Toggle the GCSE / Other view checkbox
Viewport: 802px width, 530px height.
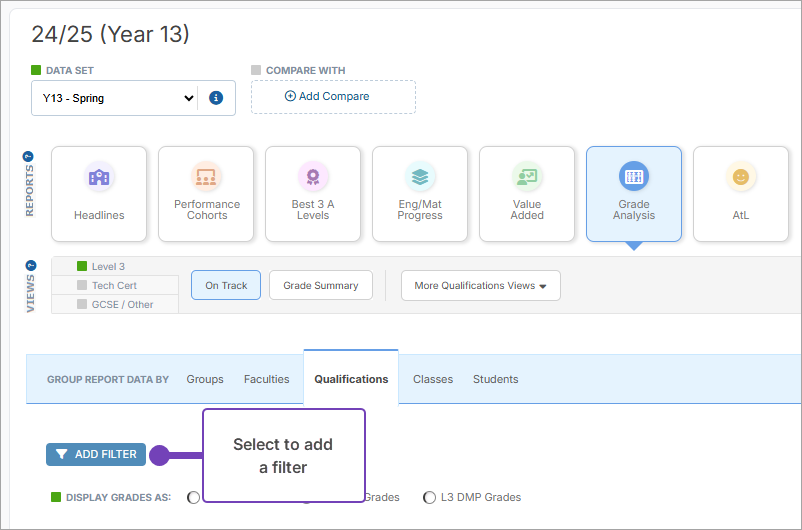(84, 304)
